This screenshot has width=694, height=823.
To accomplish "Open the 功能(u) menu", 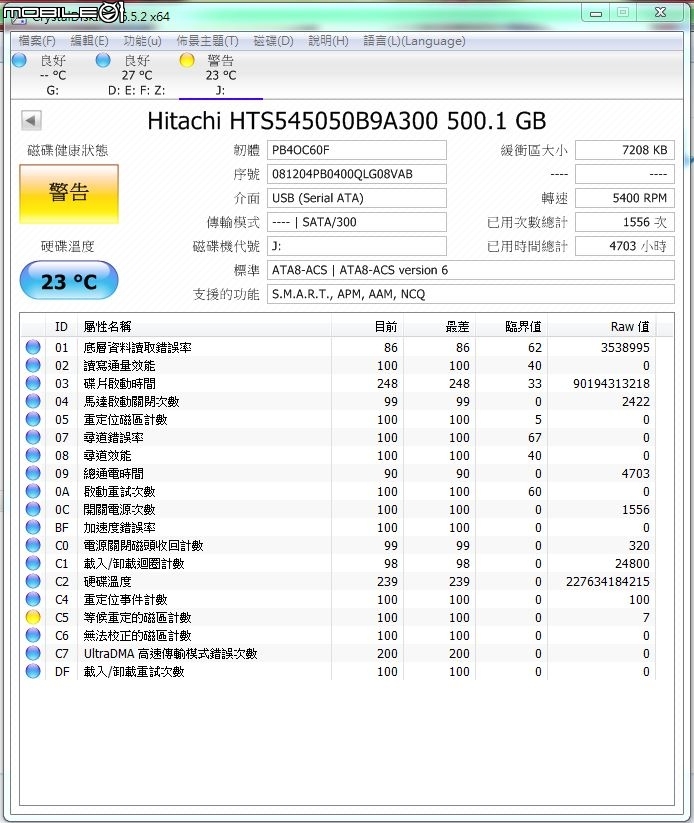I will tap(142, 41).
